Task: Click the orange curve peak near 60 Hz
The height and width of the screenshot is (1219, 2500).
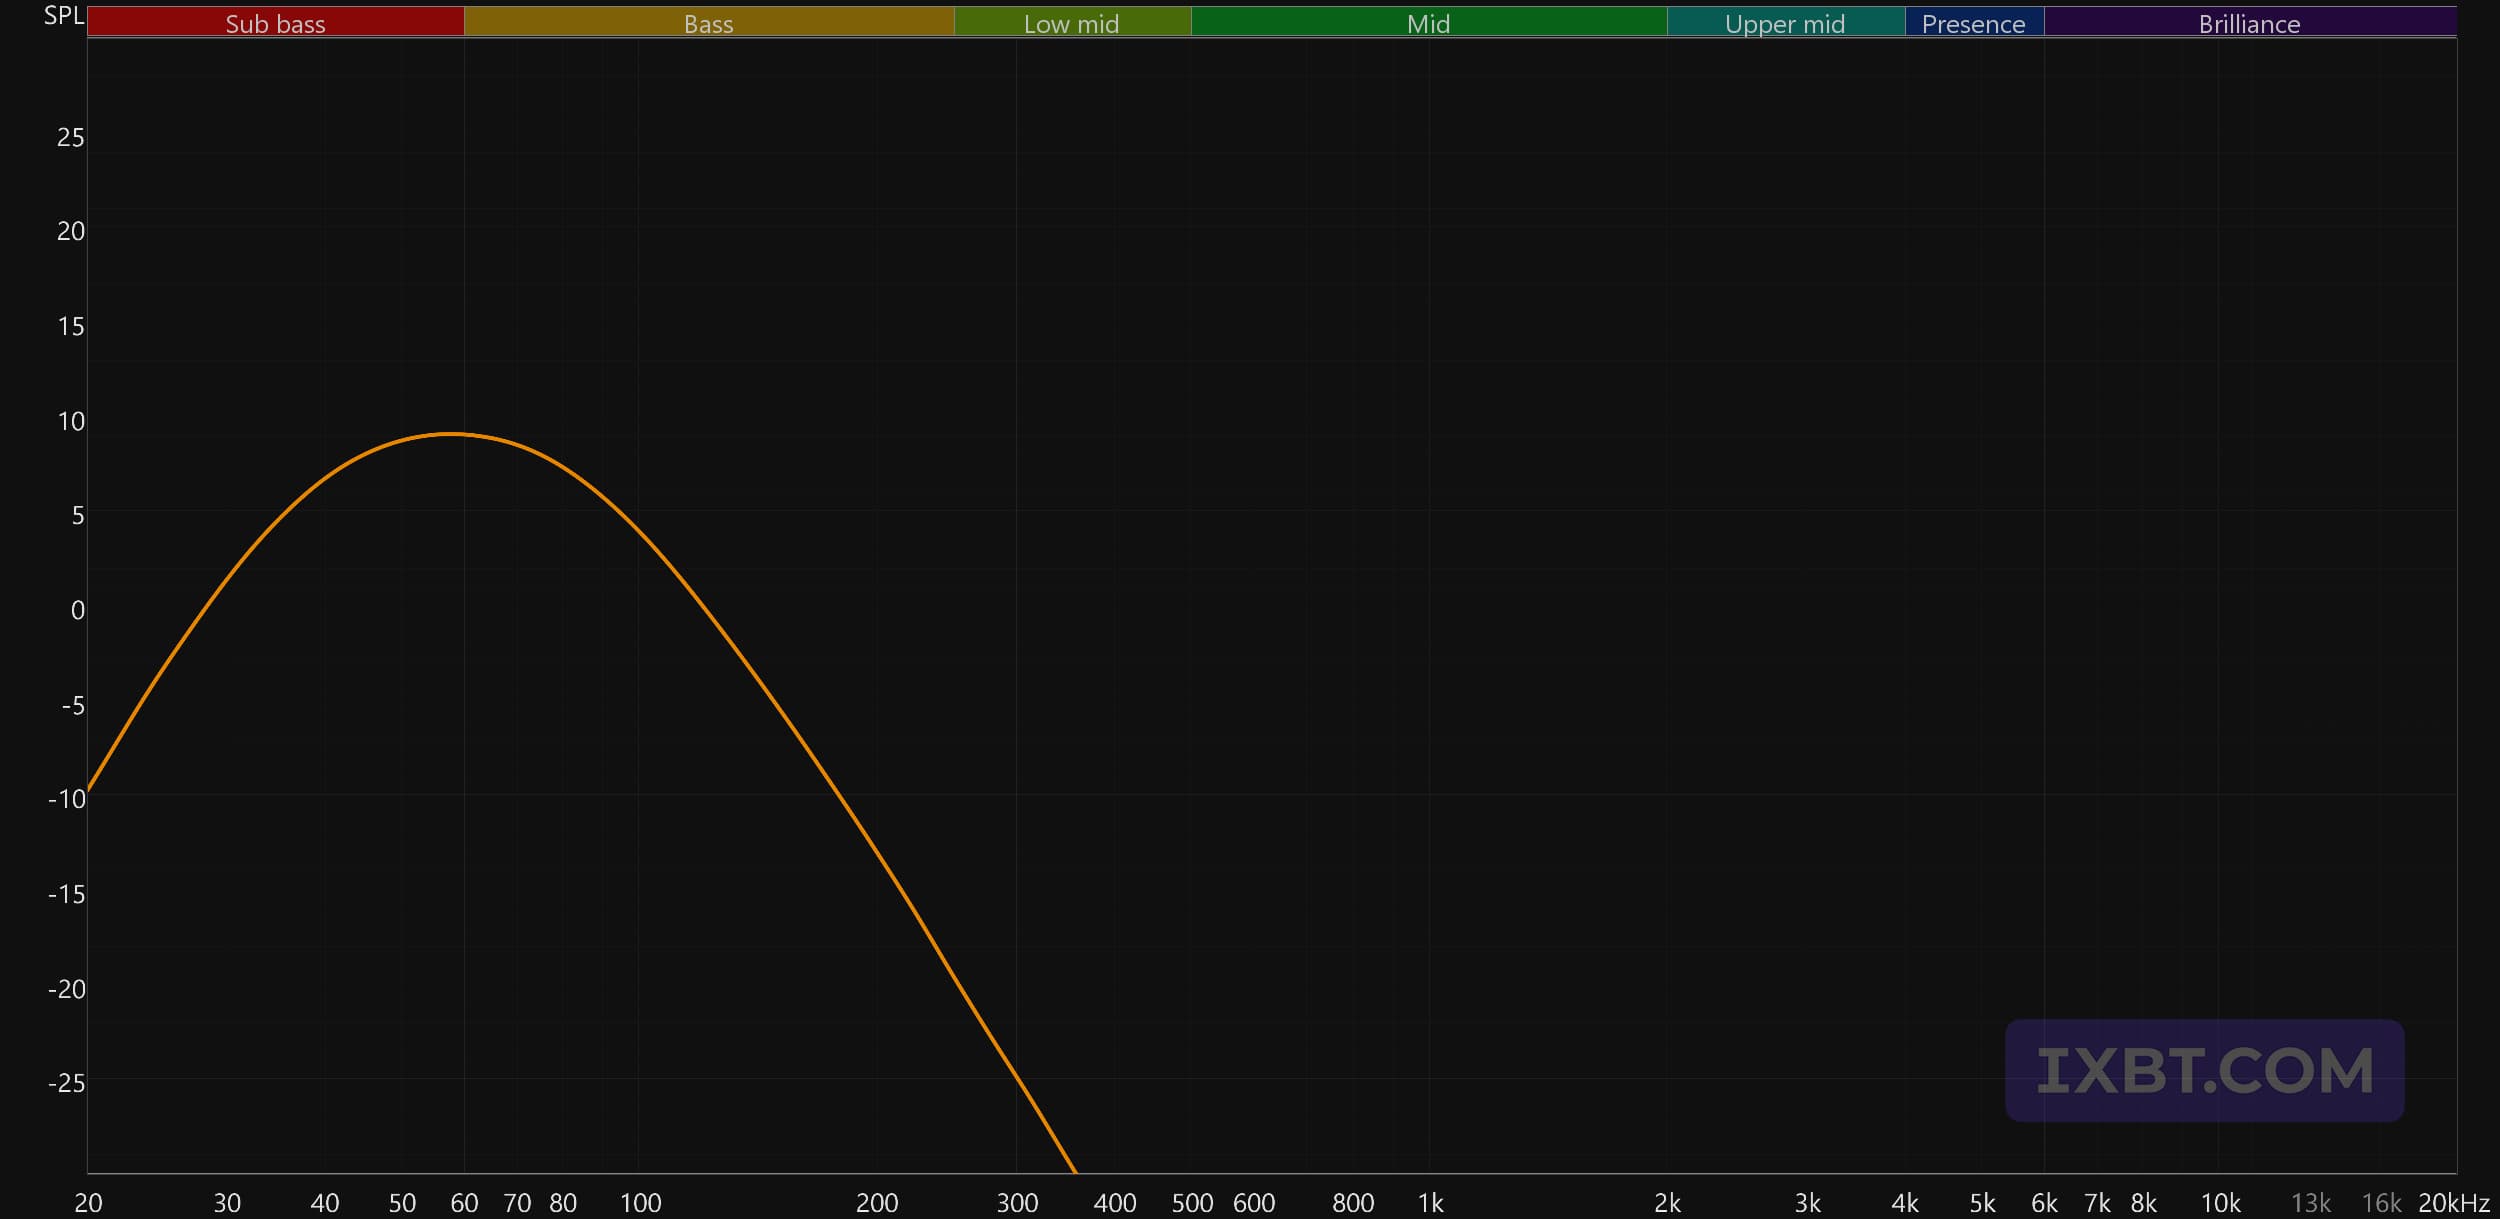Action: click(452, 434)
